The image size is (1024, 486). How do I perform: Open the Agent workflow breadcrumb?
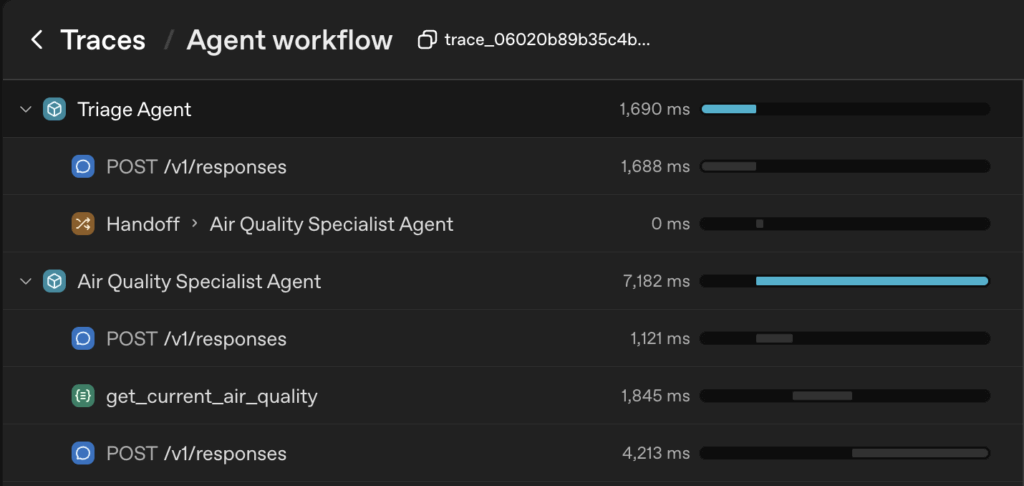coord(289,40)
